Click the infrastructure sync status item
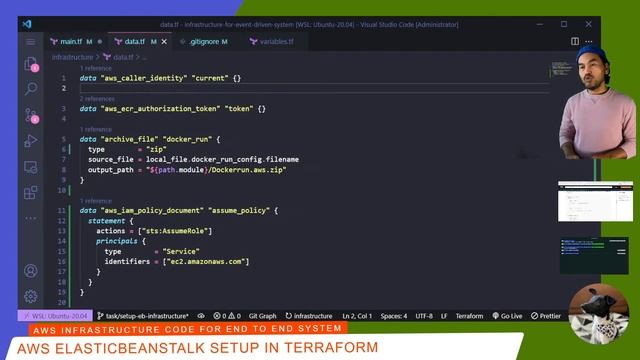 (309, 316)
